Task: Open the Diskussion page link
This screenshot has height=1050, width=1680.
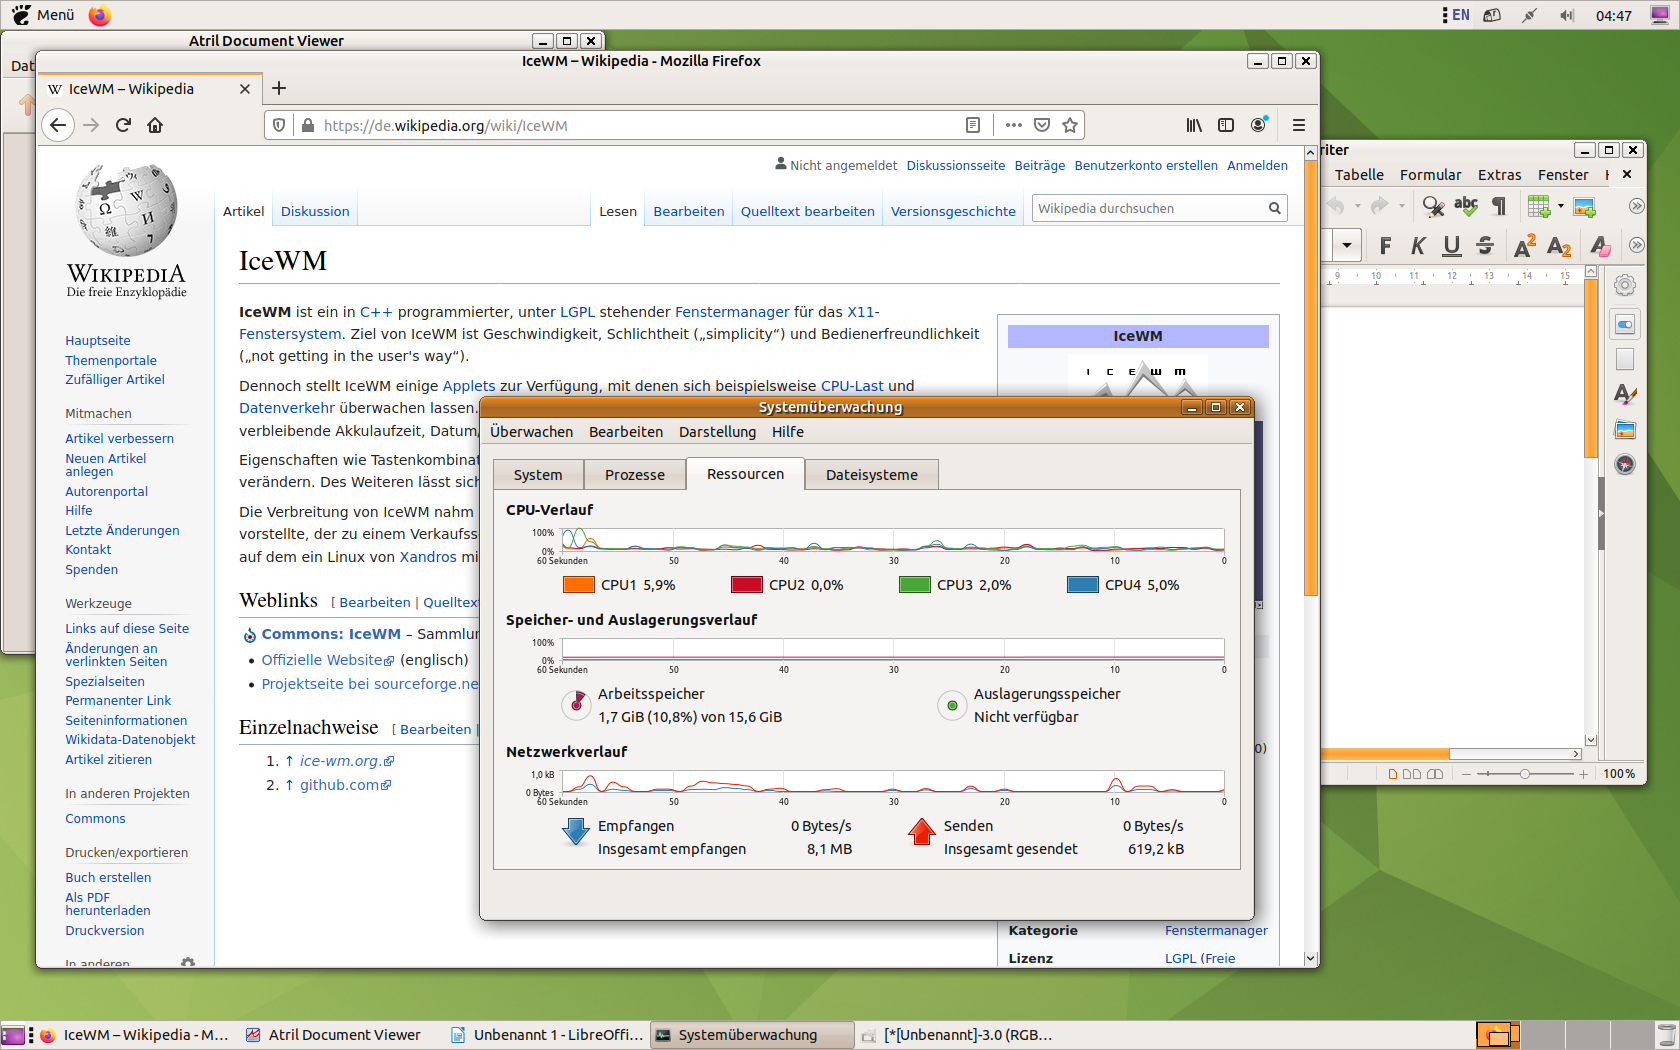Action: click(x=315, y=212)
